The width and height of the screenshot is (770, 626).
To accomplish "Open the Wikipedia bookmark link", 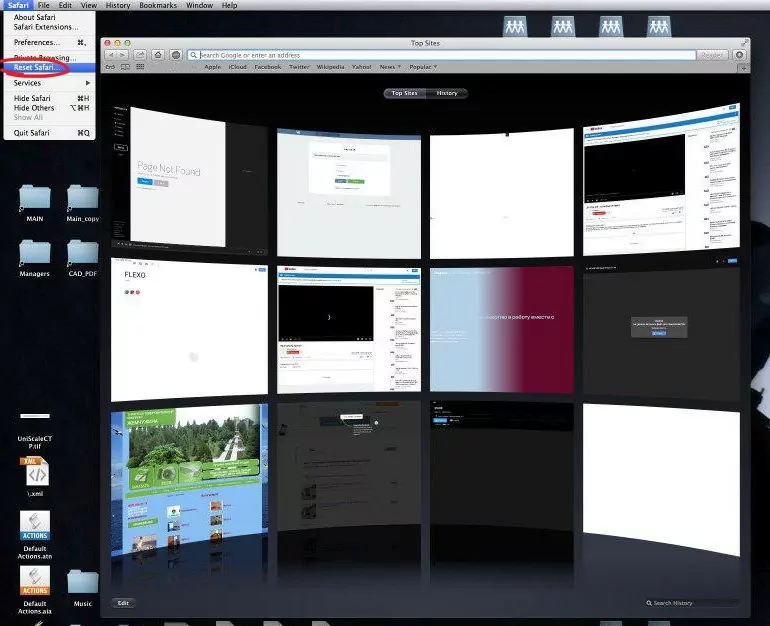I will click(330, 67).
